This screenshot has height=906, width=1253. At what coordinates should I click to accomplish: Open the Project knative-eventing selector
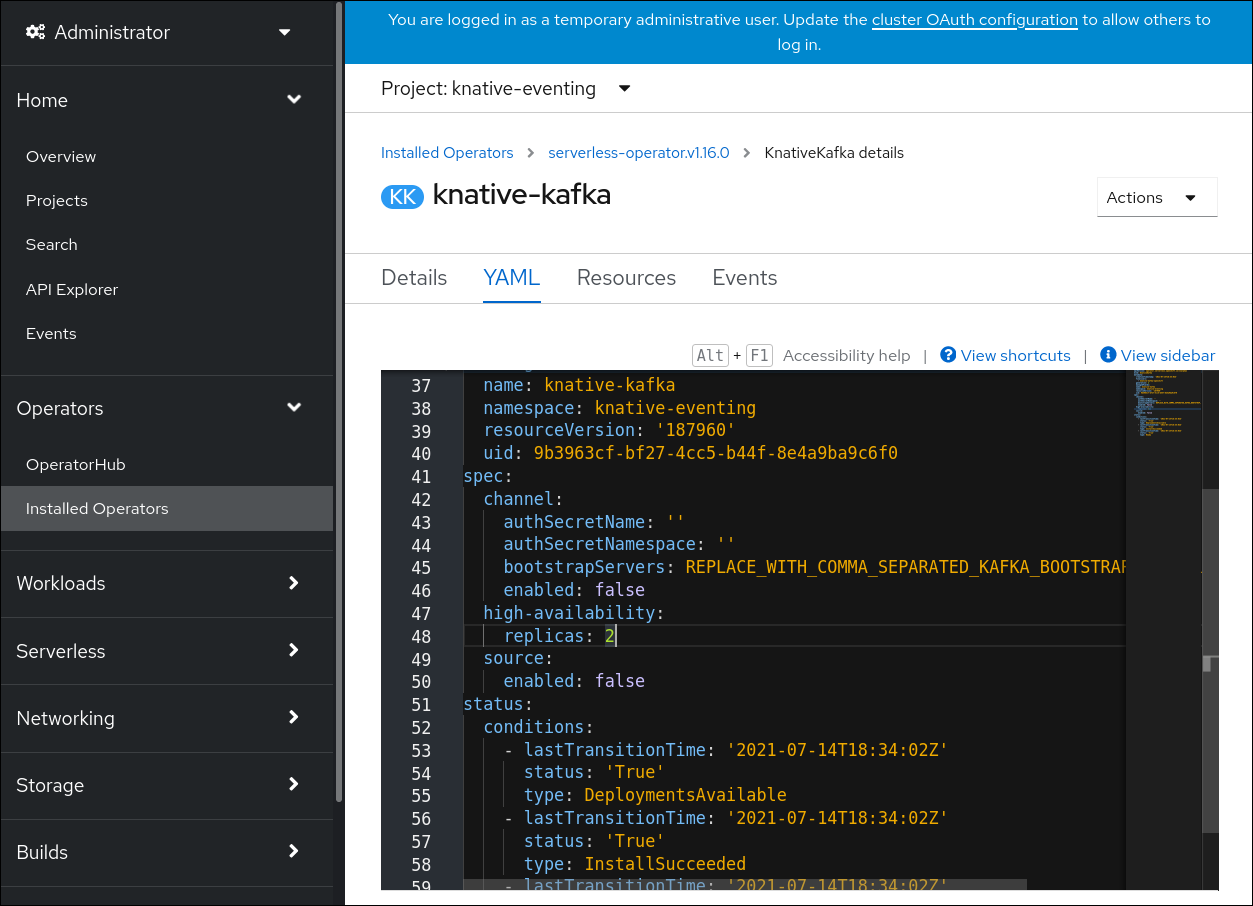tap(505, 89)
